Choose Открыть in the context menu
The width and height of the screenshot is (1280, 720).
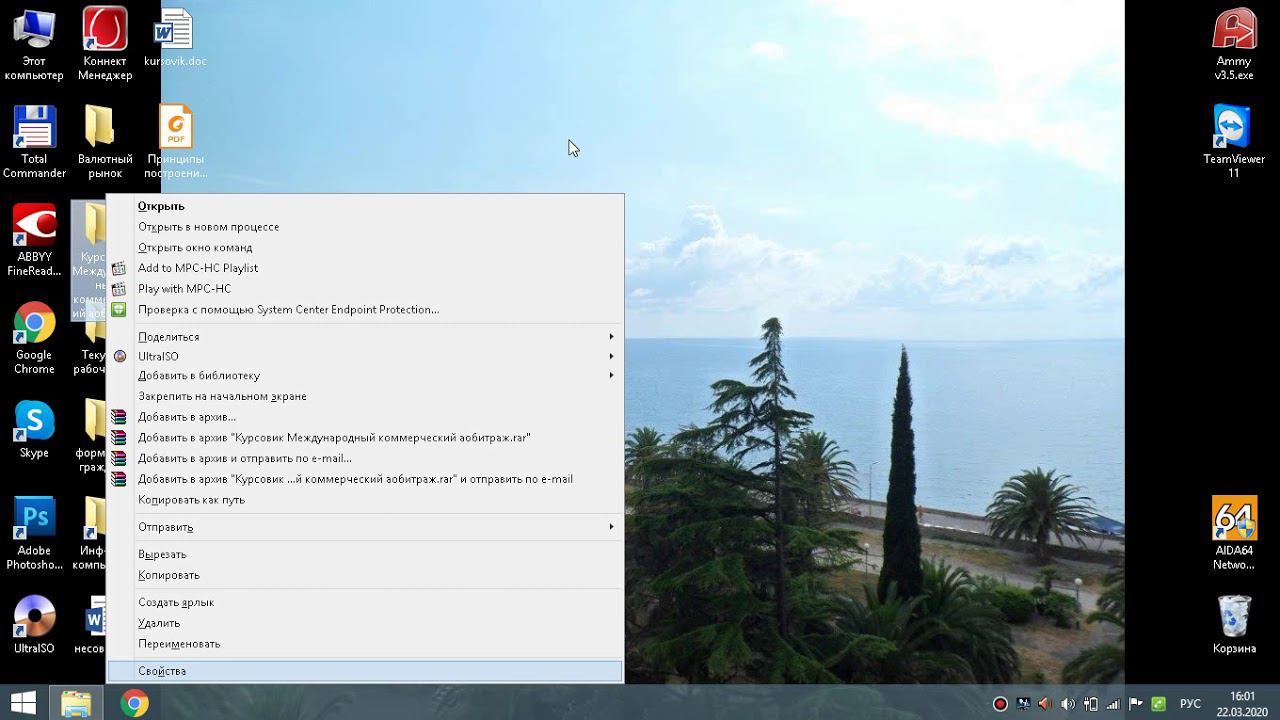point(365,206)
